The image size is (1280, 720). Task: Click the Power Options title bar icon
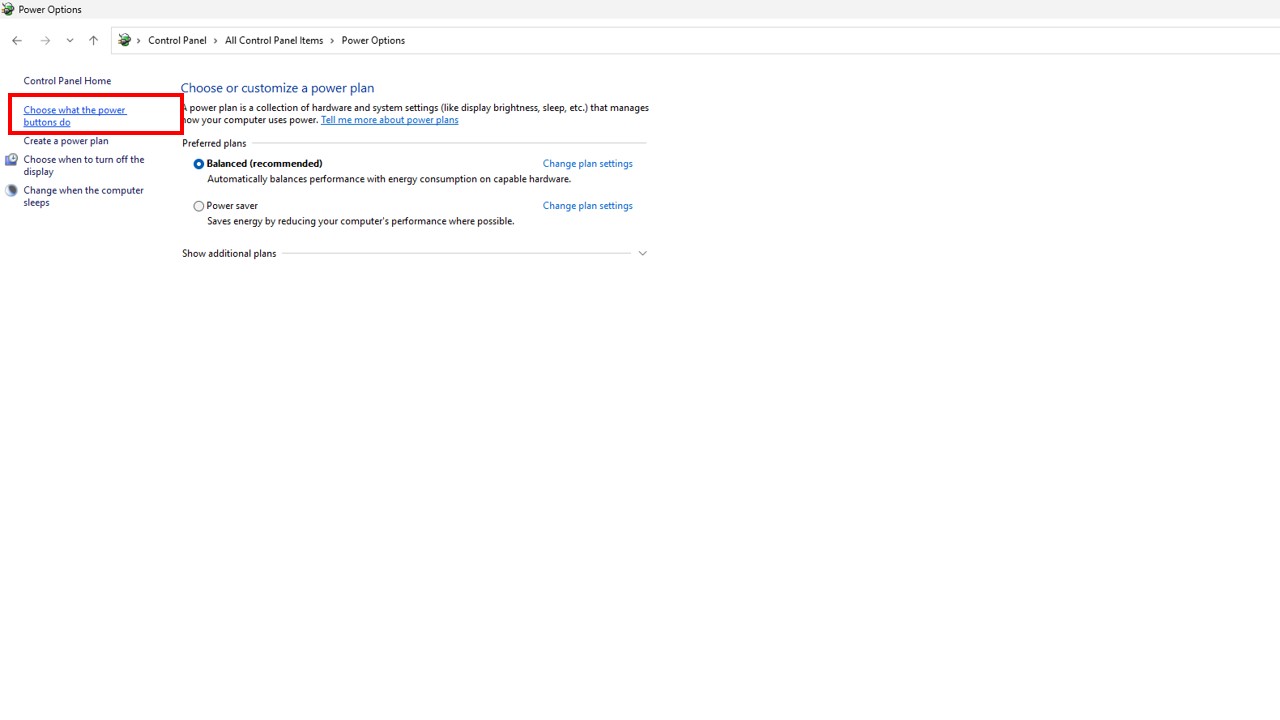click(8, 9)
